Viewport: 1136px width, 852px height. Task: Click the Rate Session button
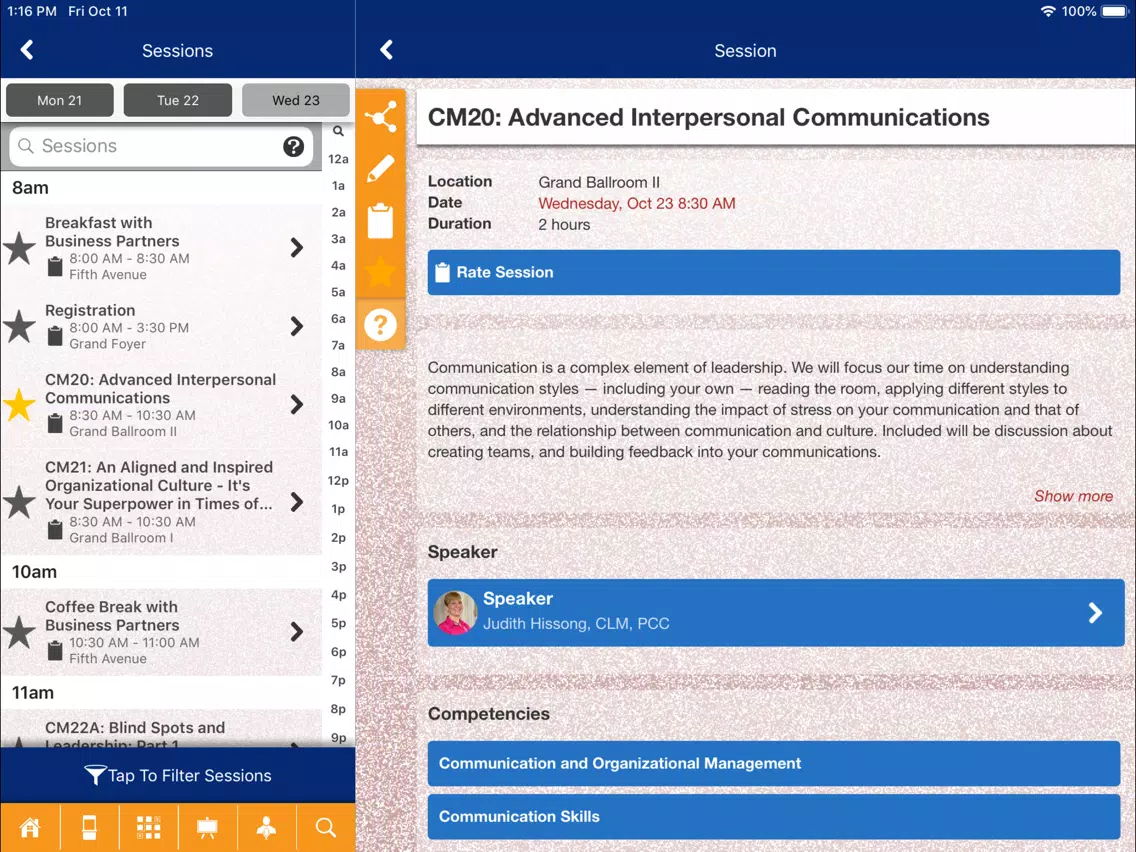pyautogui.click(x=774, y=272)
